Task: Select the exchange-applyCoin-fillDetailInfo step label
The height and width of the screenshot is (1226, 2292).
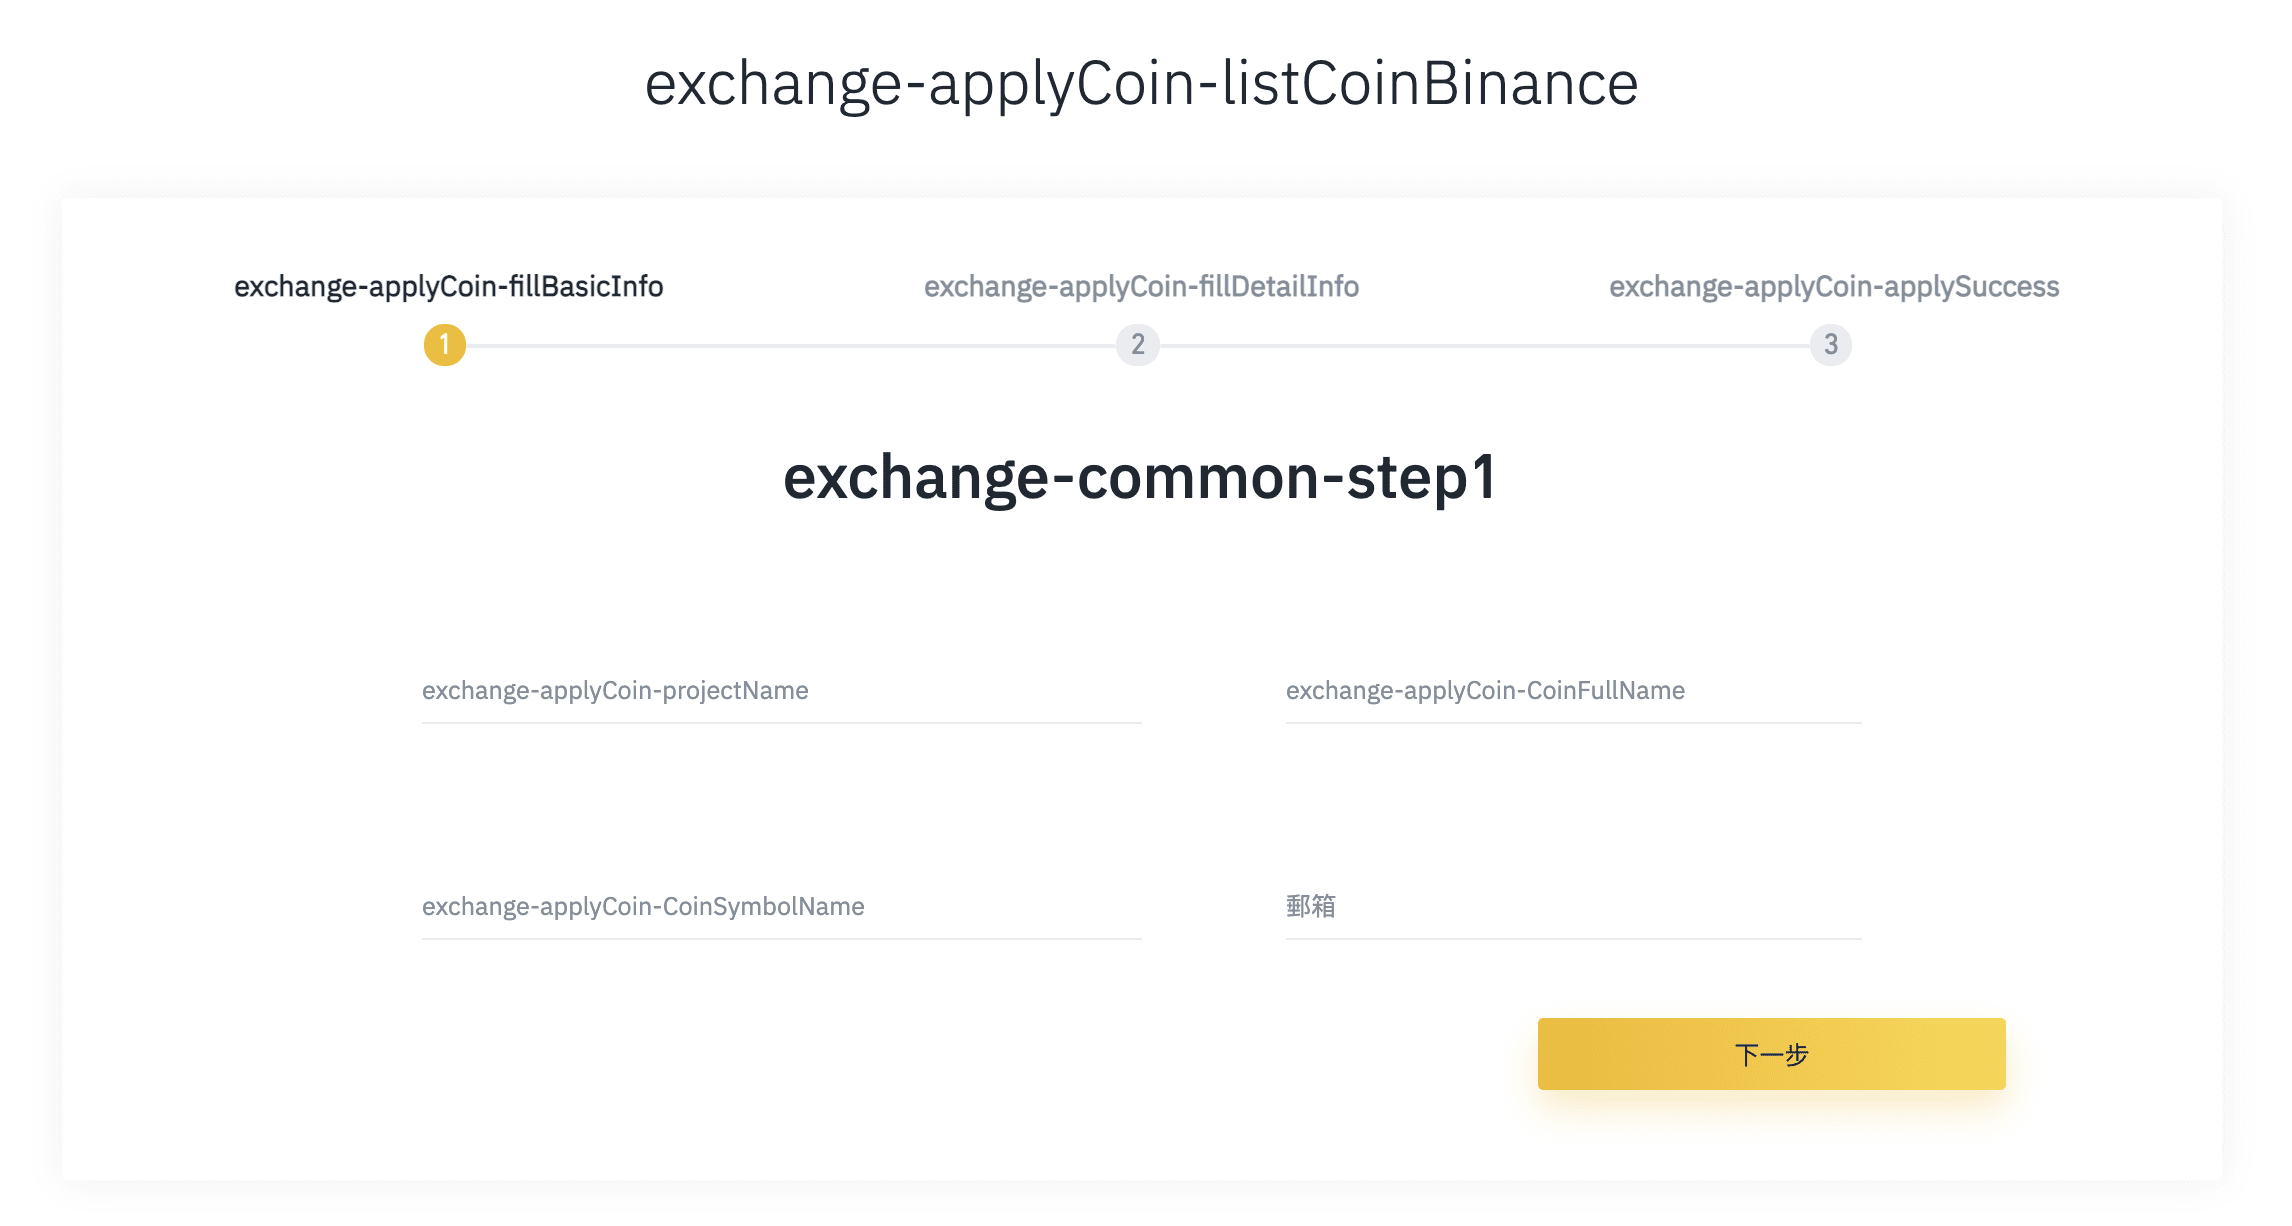Action: pos(1141,287)
